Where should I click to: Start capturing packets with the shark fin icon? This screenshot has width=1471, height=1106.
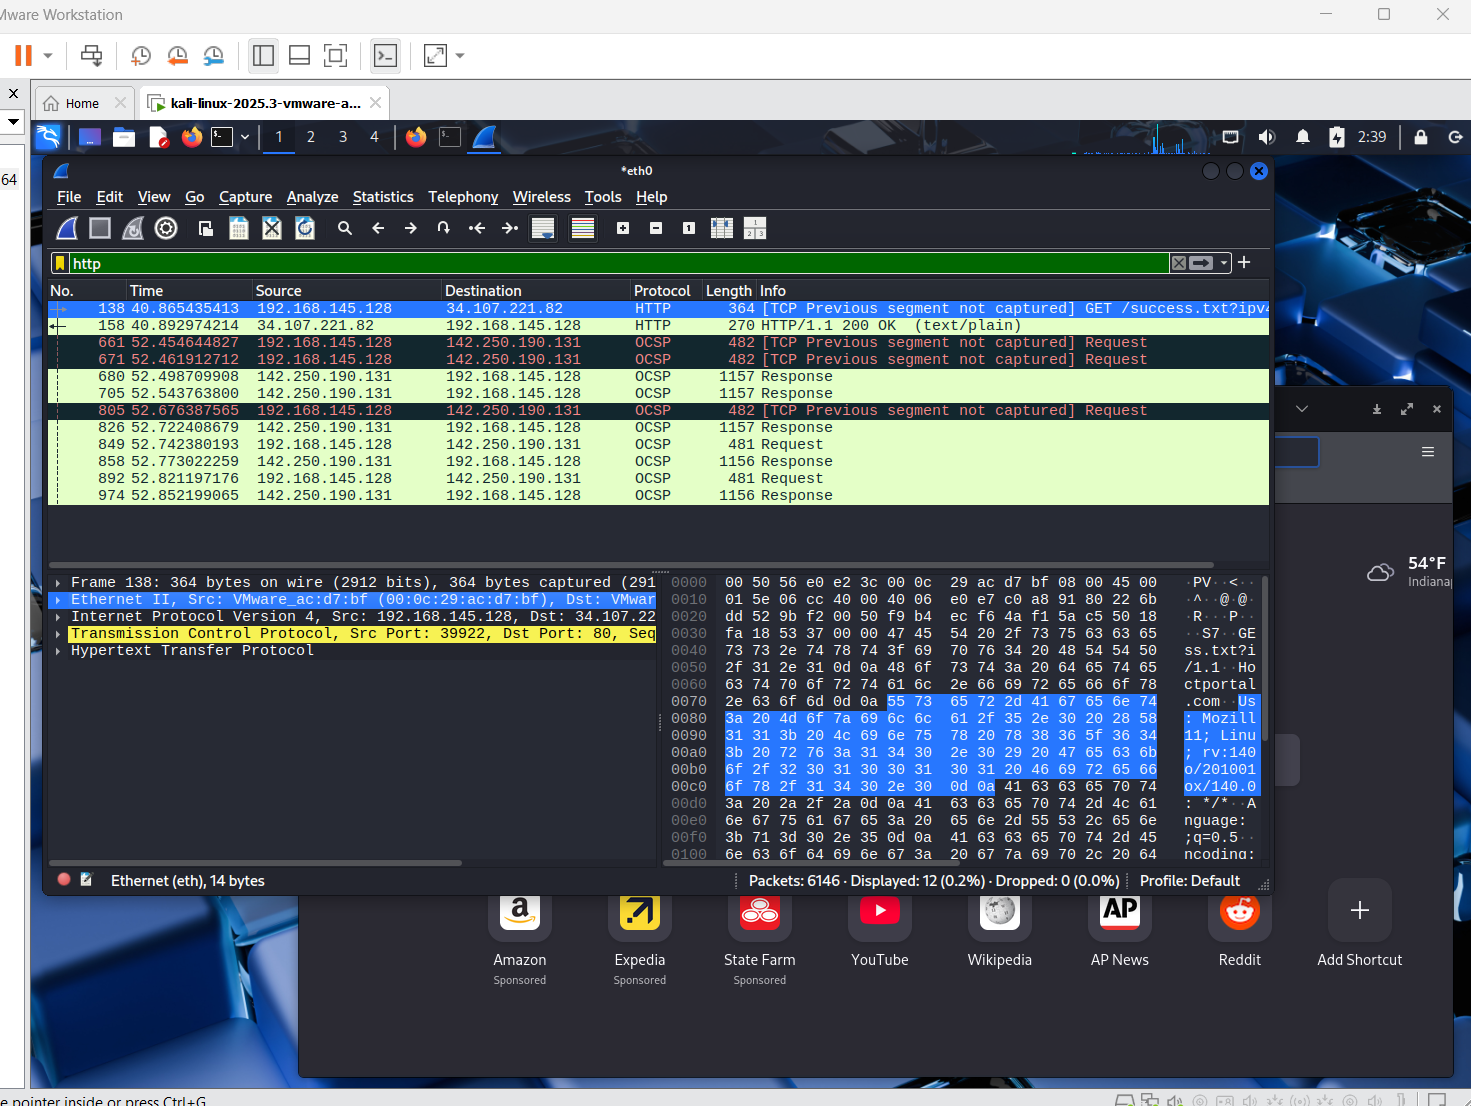(67, 229)
